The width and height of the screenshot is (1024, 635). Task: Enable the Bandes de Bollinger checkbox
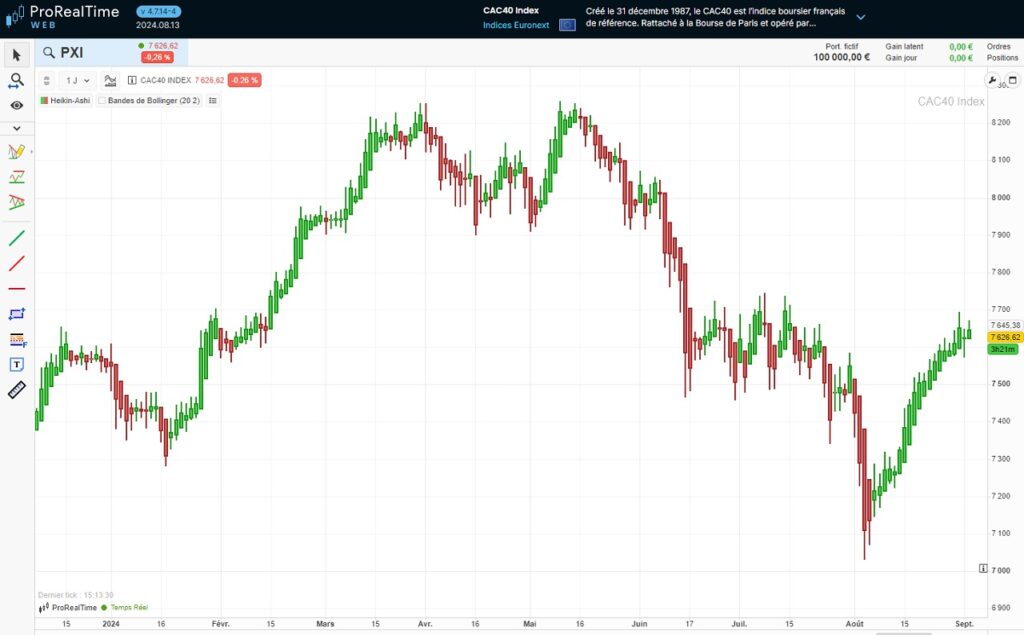(103, 99)
